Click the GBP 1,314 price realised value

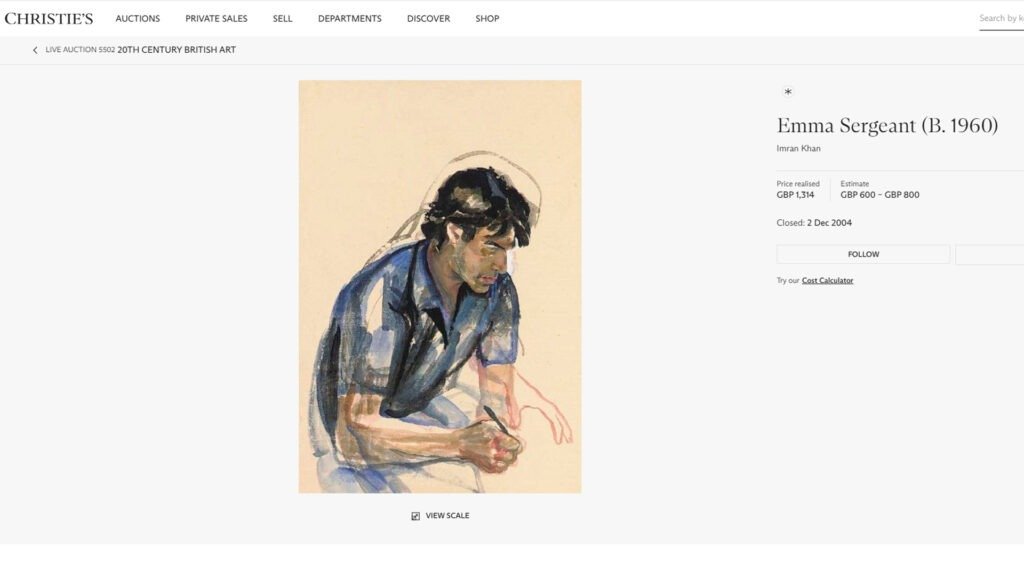[795, 195]
